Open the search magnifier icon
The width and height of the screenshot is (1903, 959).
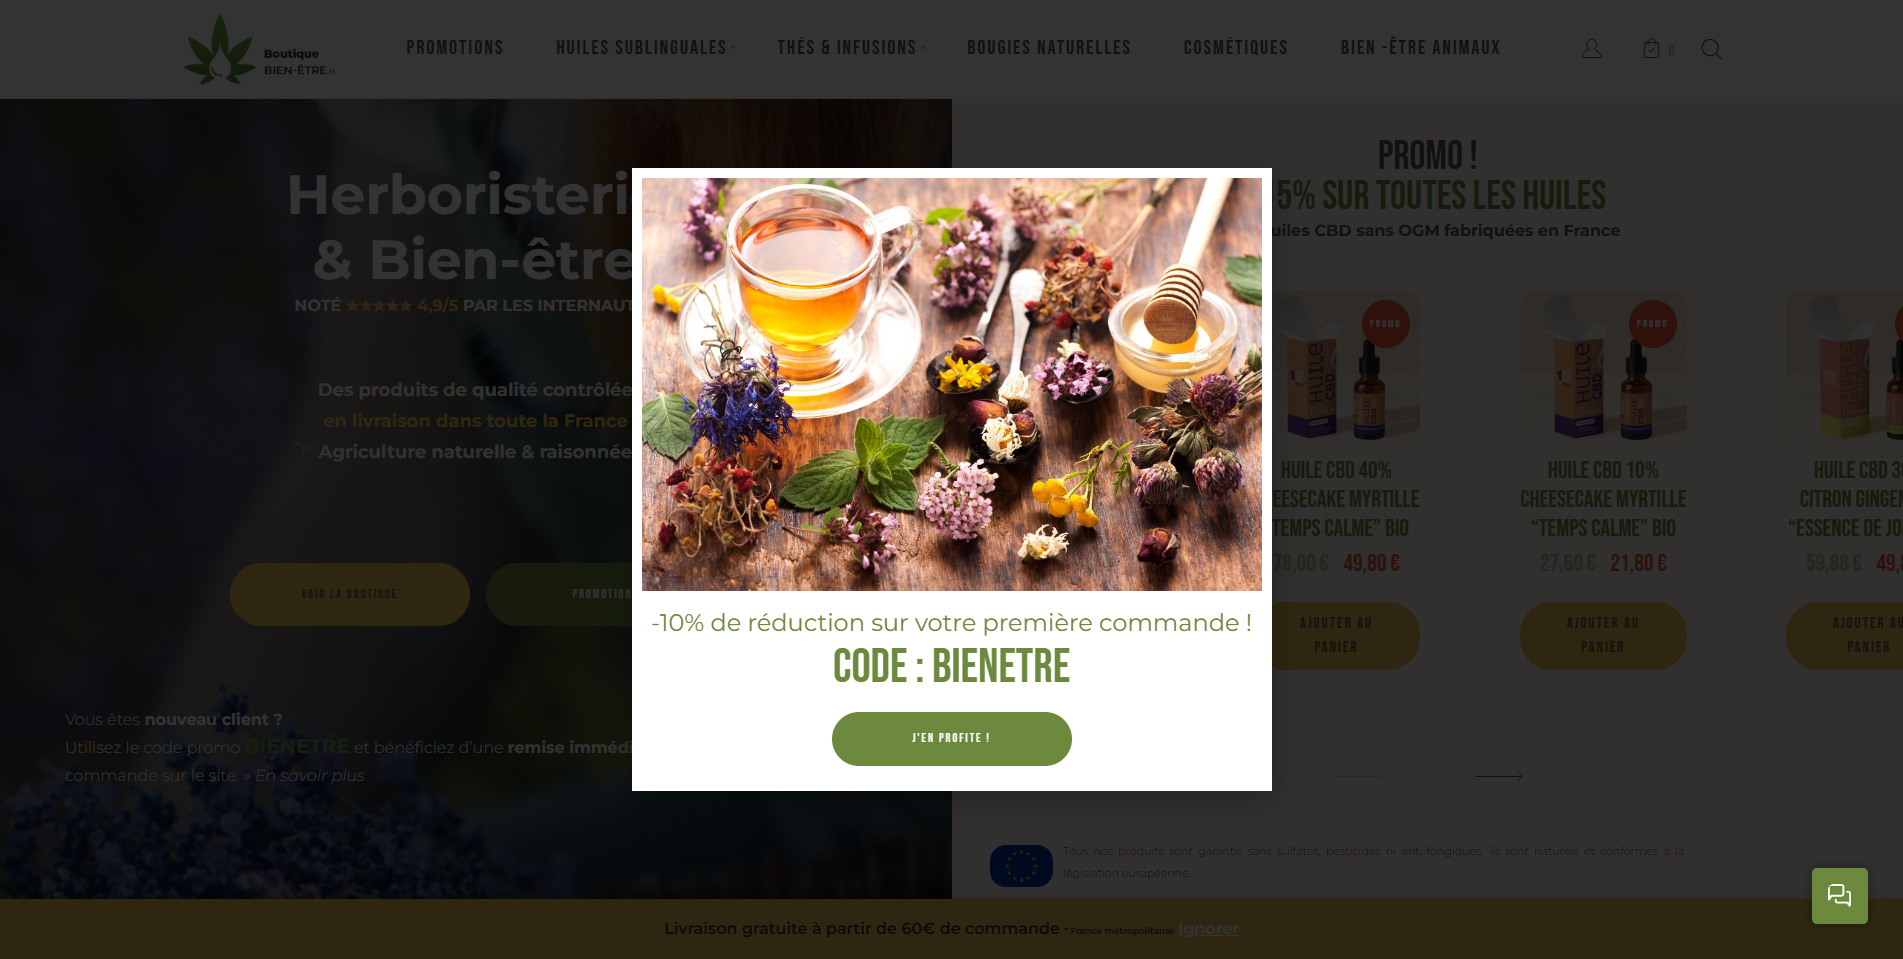[1711, 49]
